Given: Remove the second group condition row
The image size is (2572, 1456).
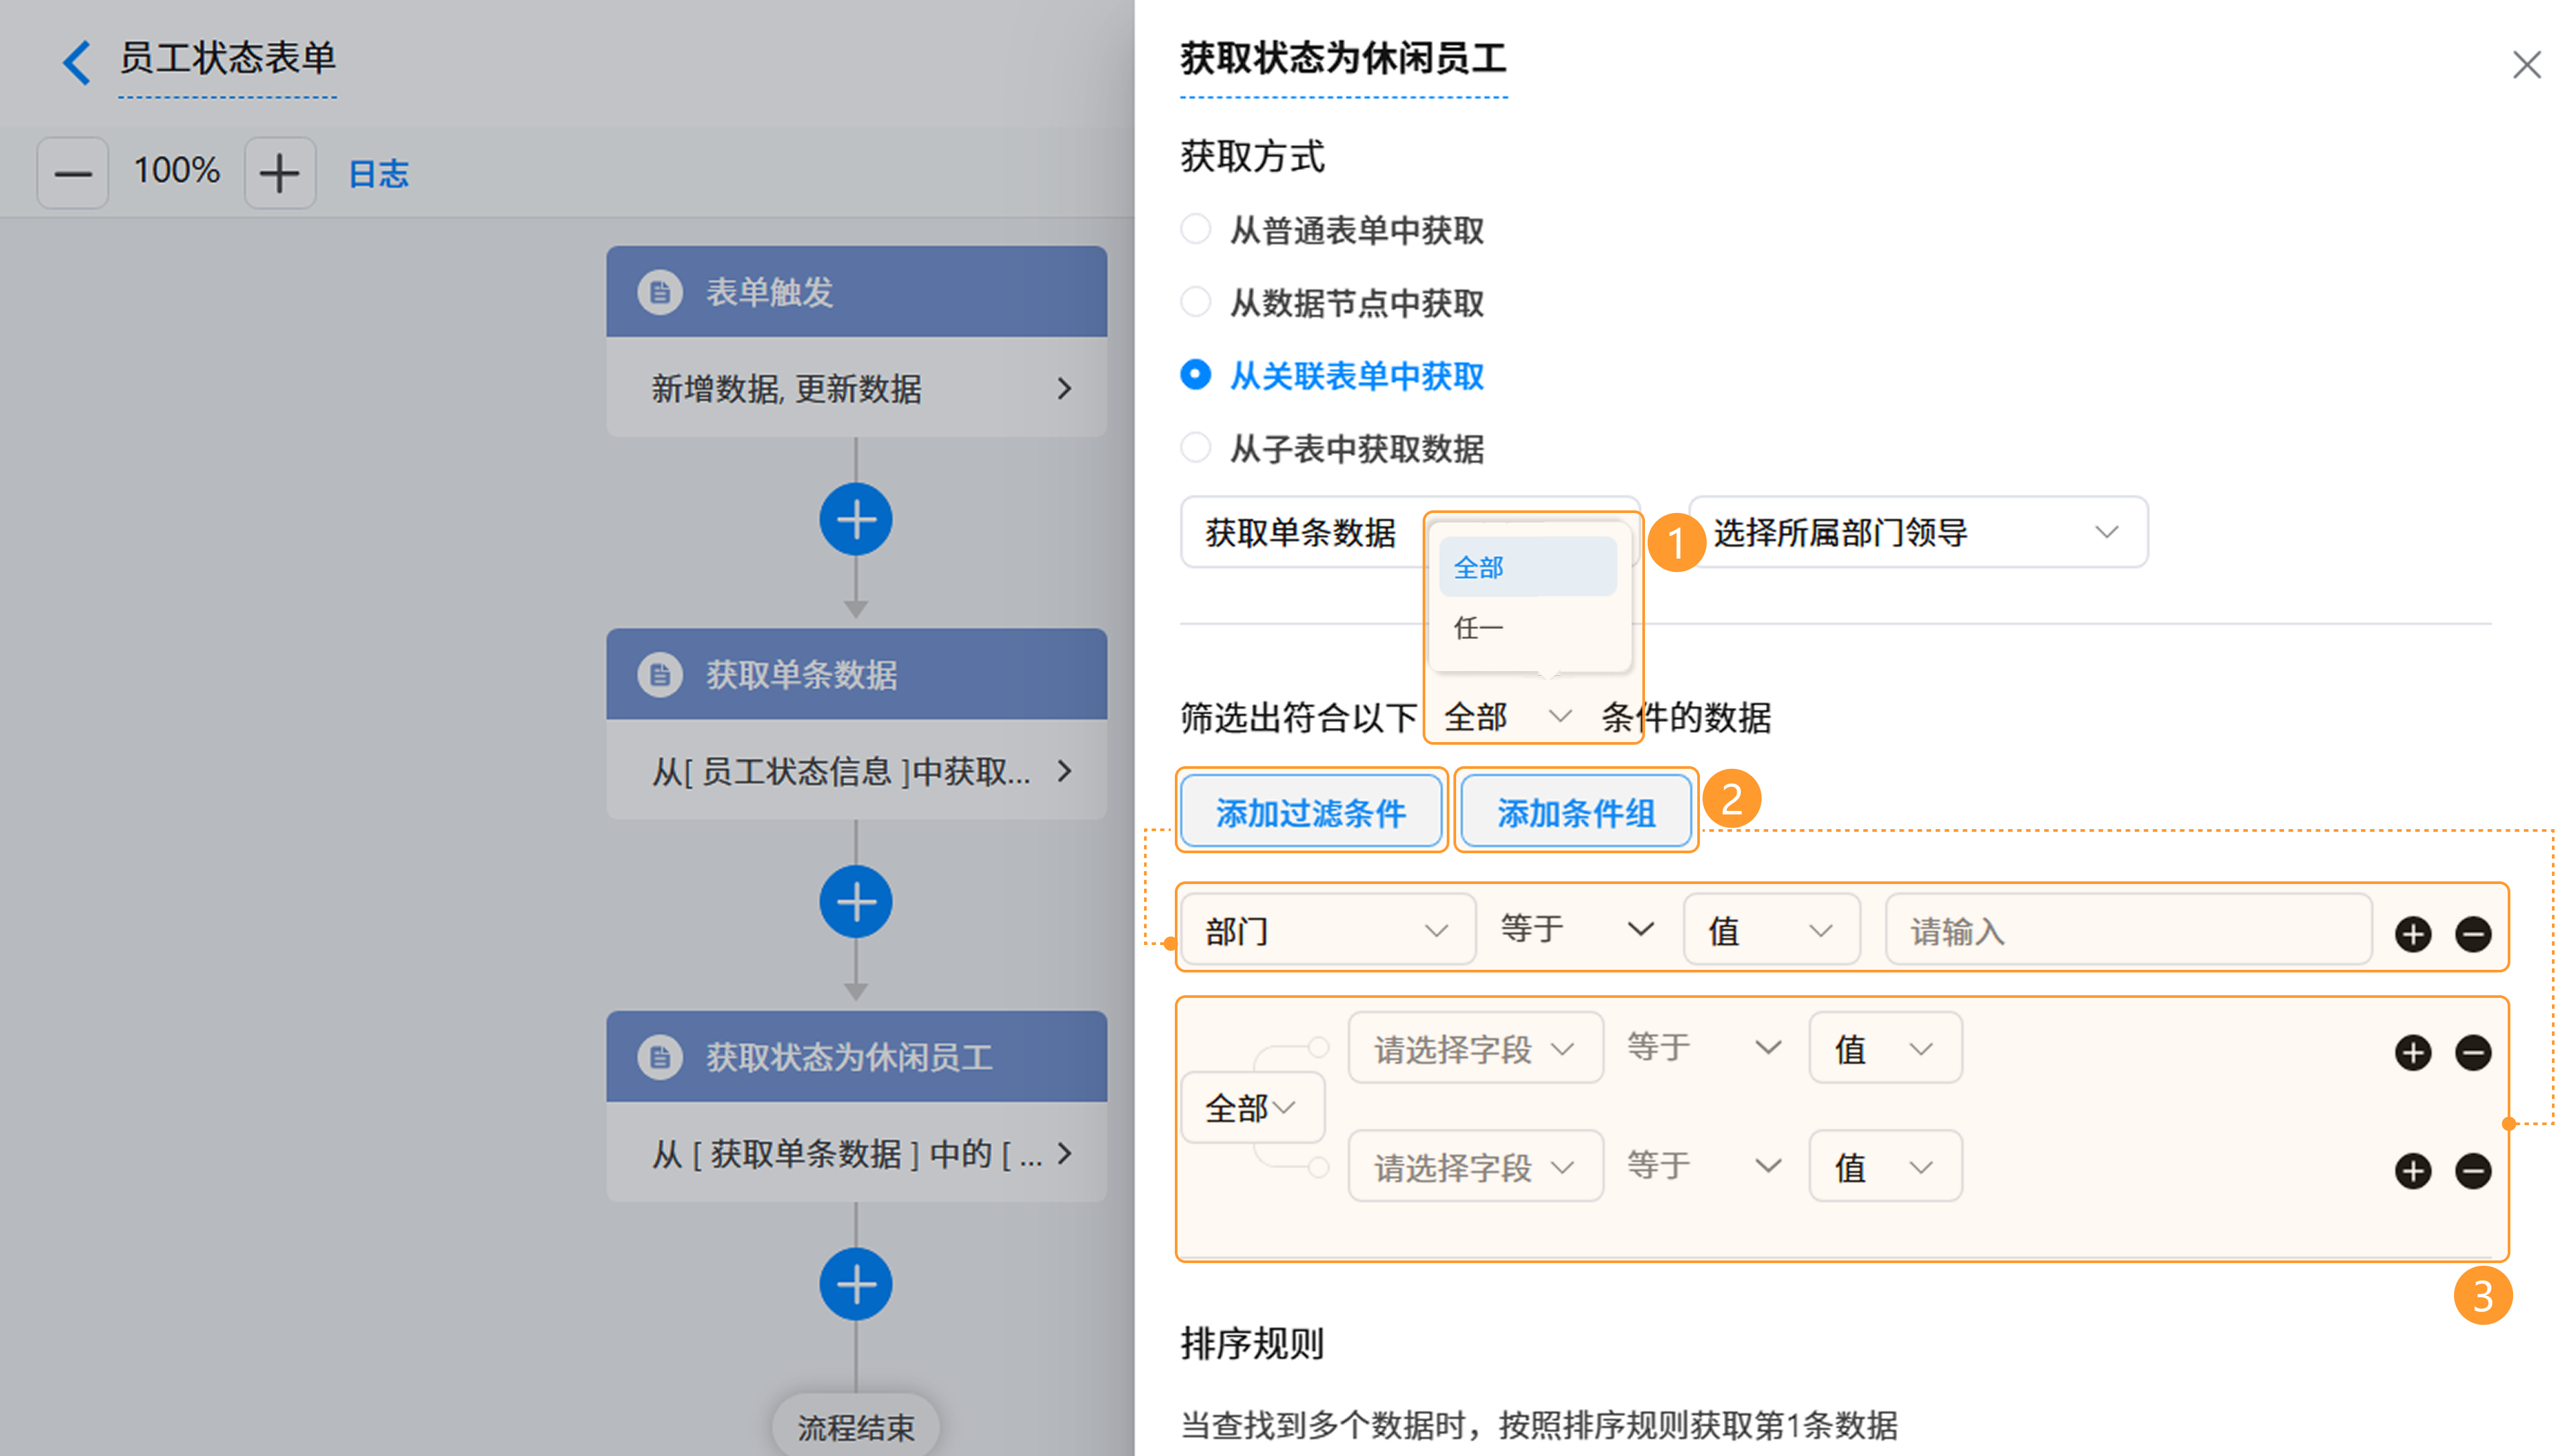Looking at the screenshot, I should 2472,1170.
